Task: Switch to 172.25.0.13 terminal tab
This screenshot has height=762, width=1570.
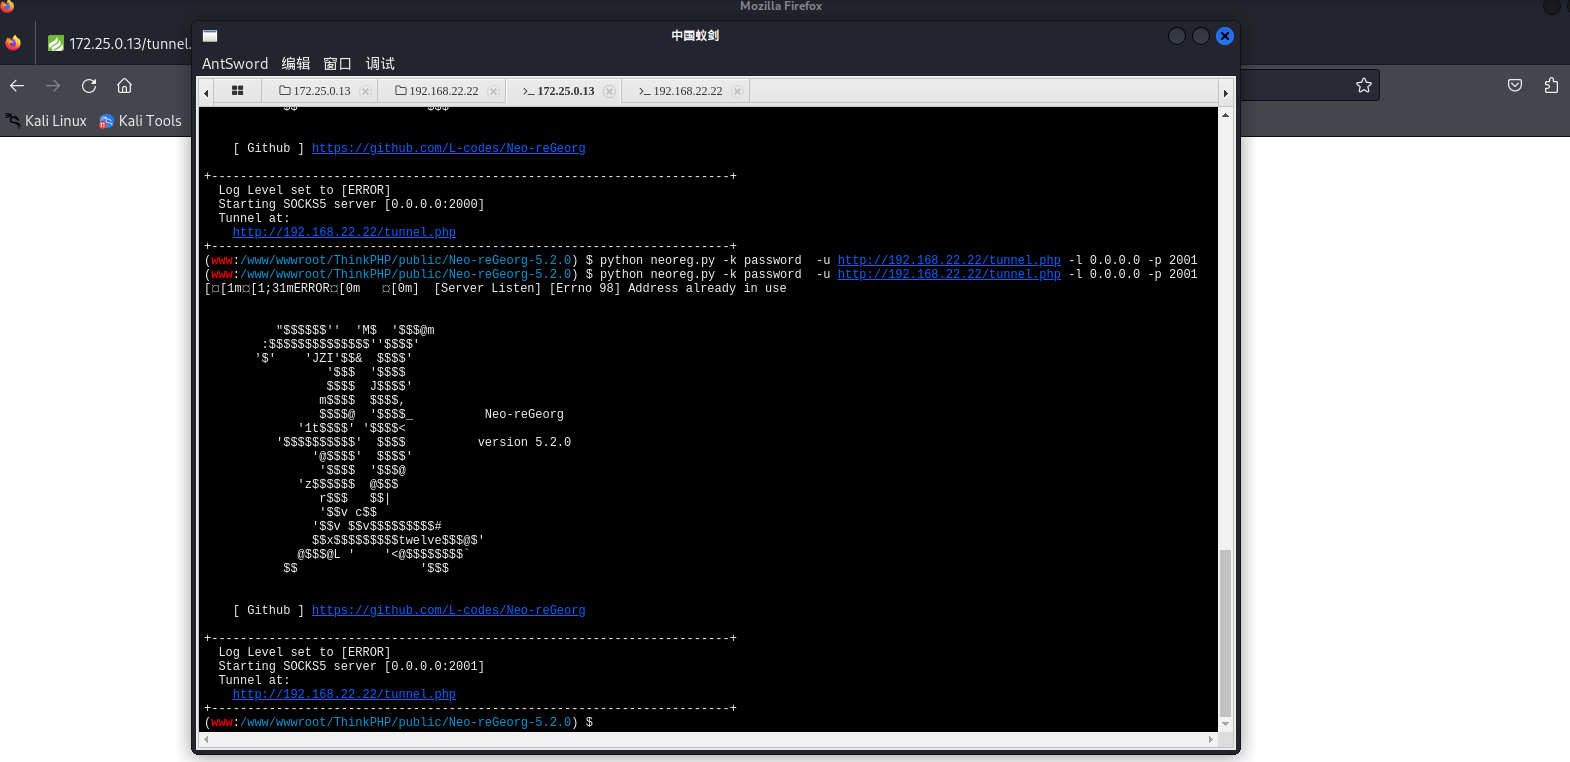Action: [559, 91]
